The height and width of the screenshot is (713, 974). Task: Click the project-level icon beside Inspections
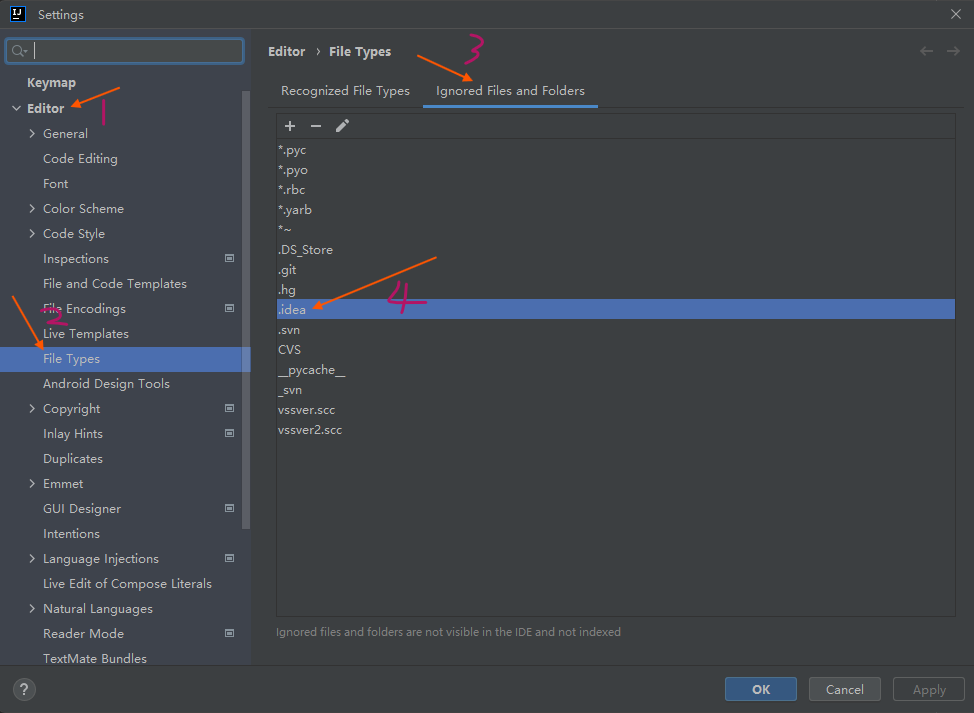click(x=229, y=258)
